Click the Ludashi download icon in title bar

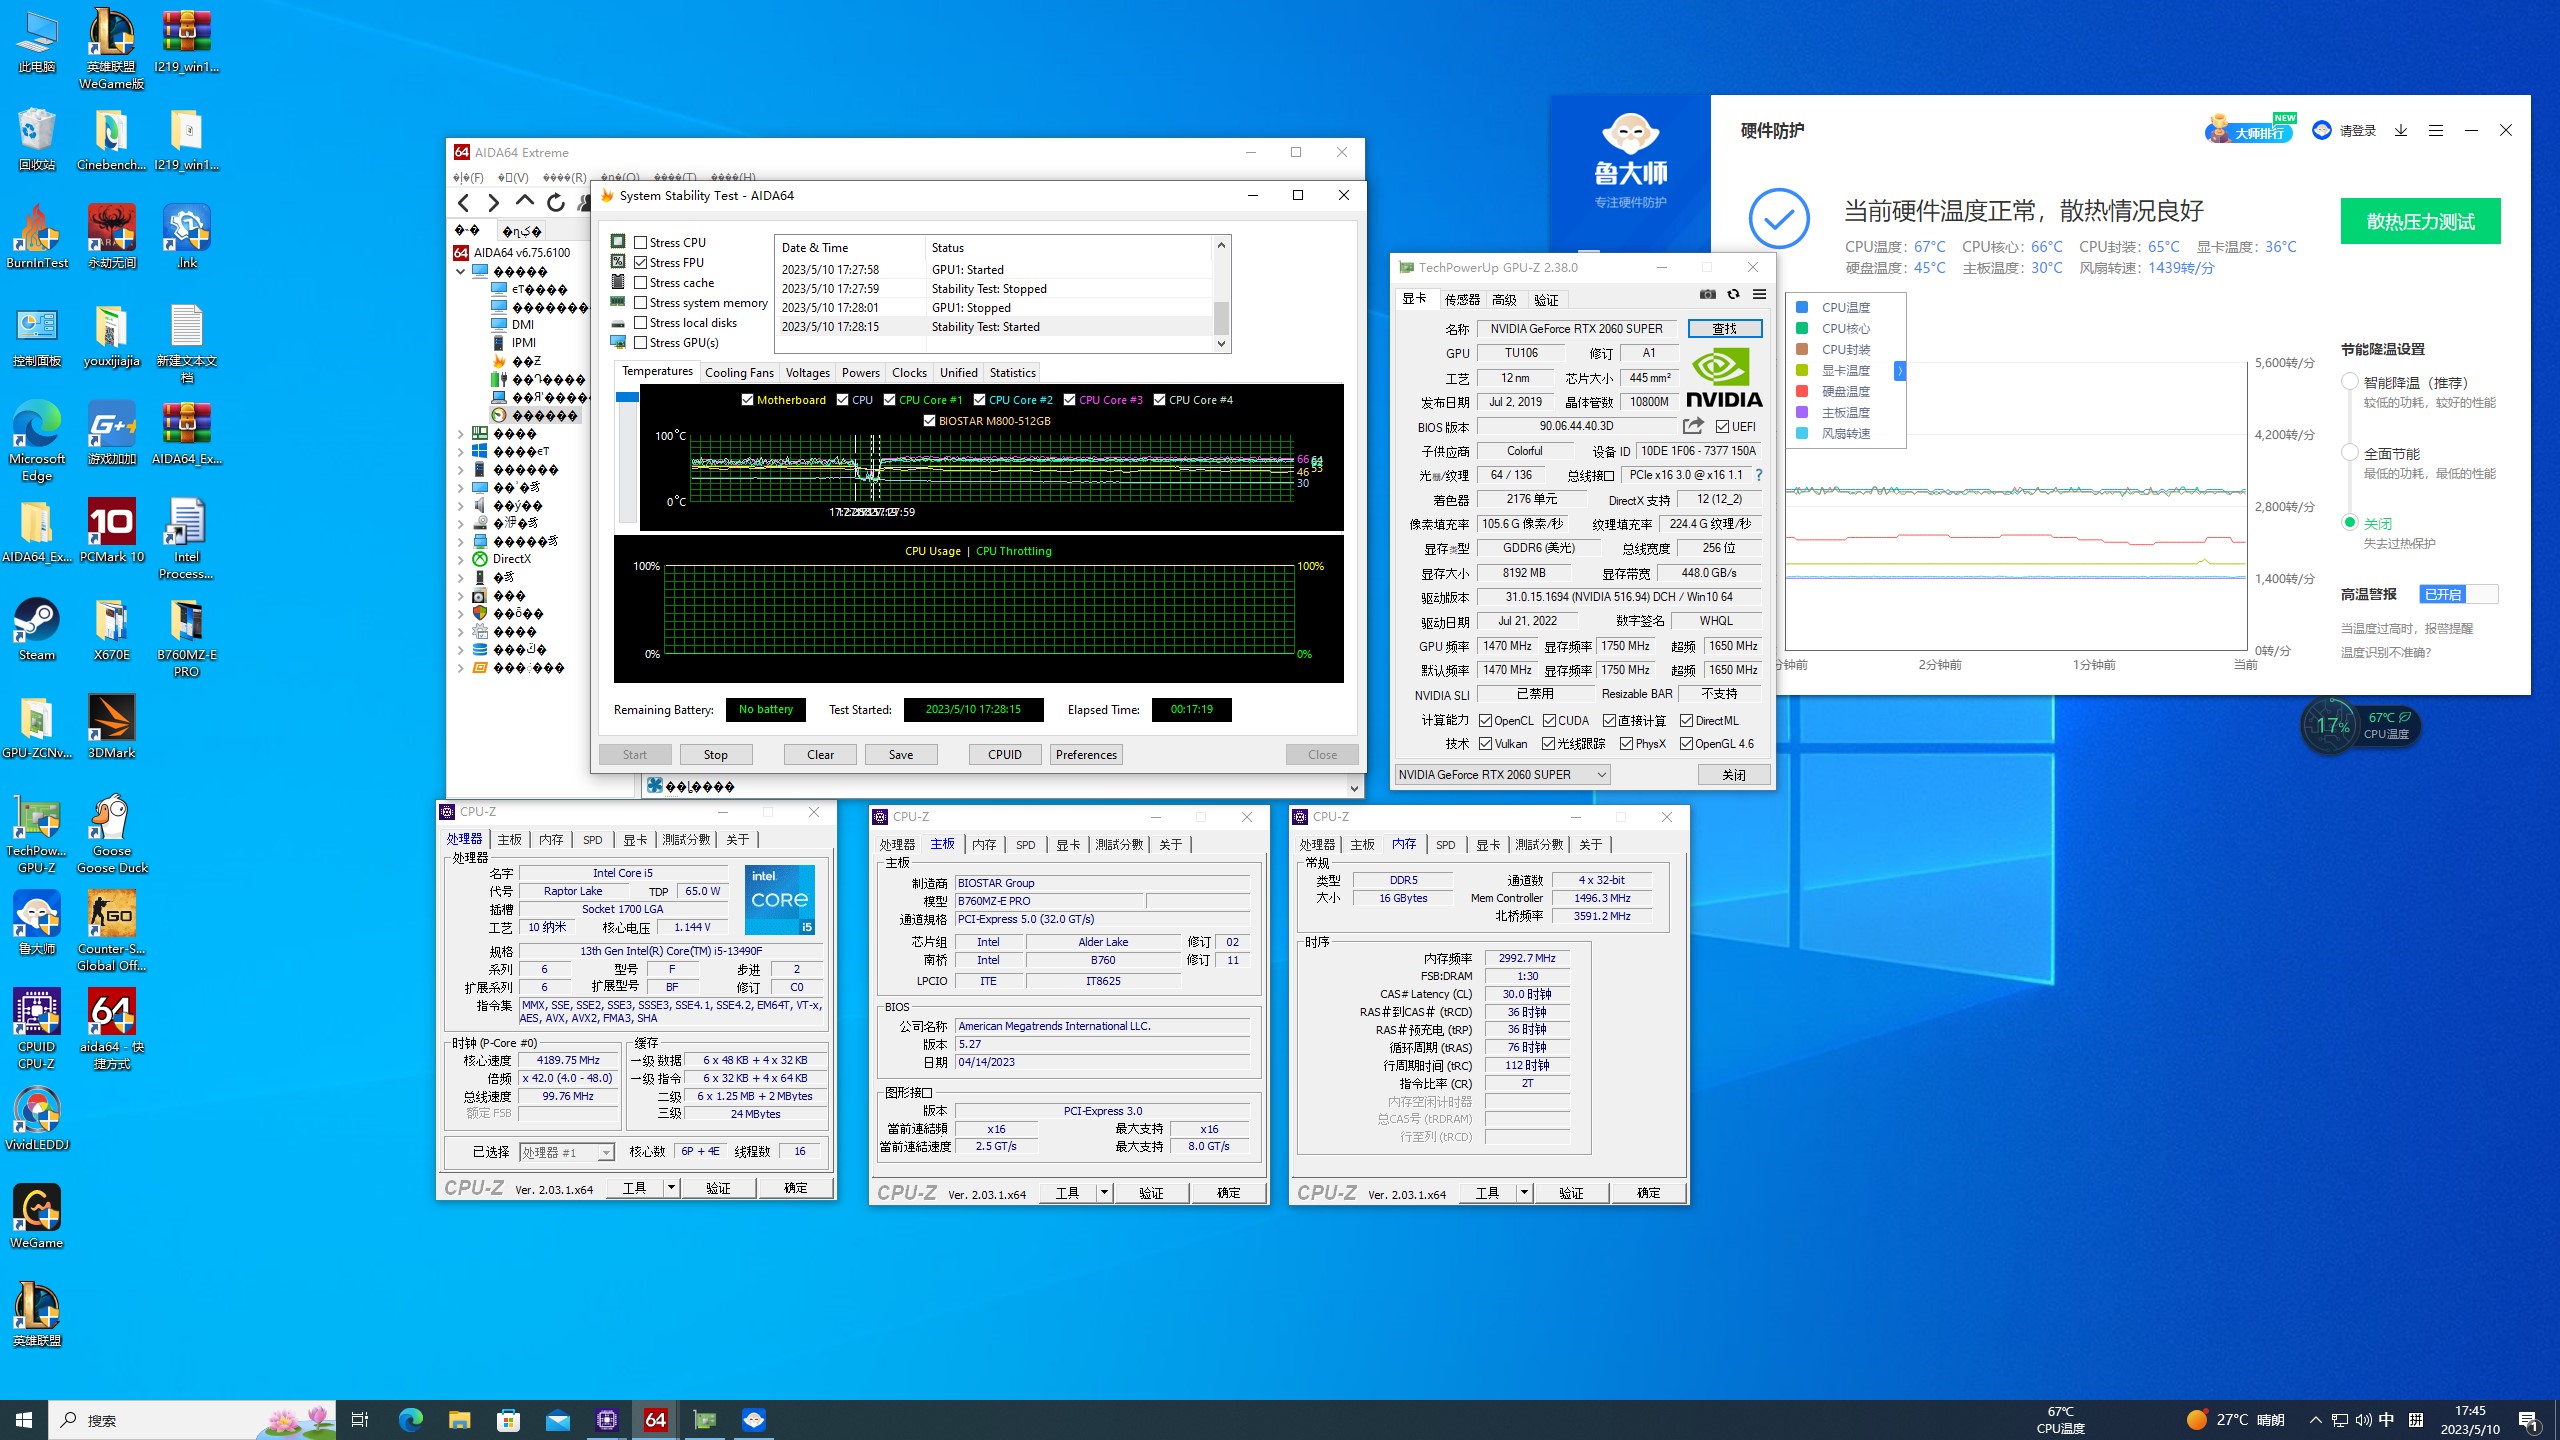[x=2400, y=130]
